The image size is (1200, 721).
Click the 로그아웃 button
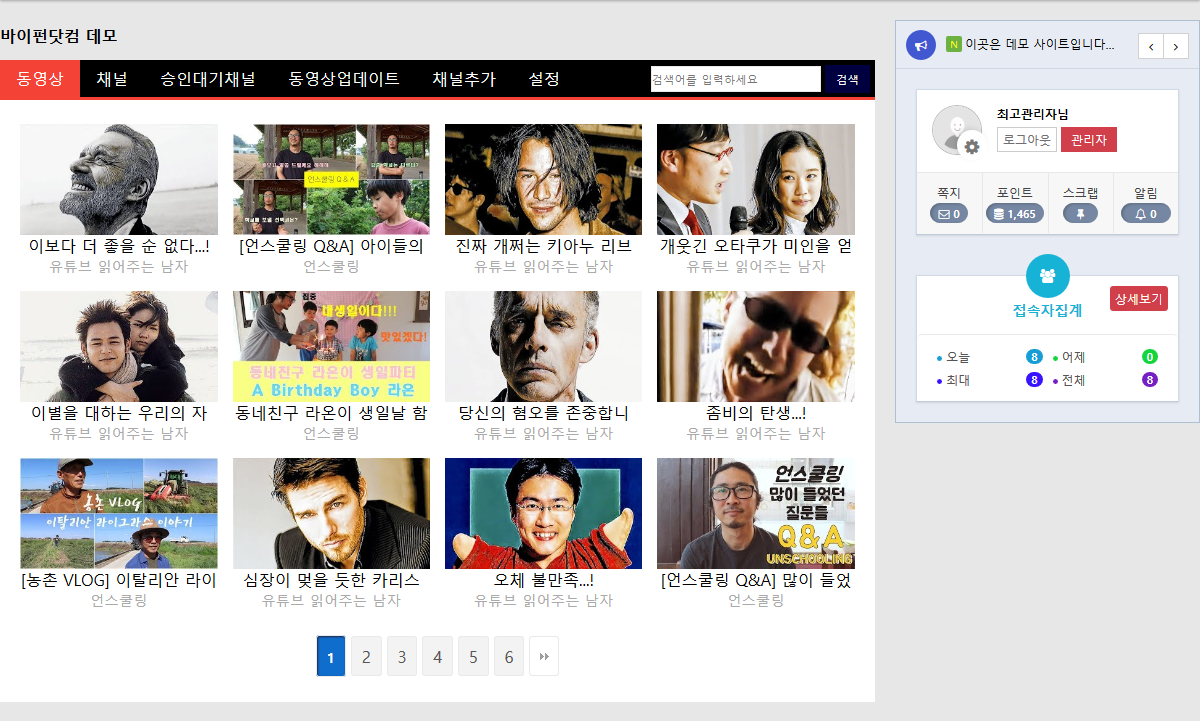coord(1026,140)
